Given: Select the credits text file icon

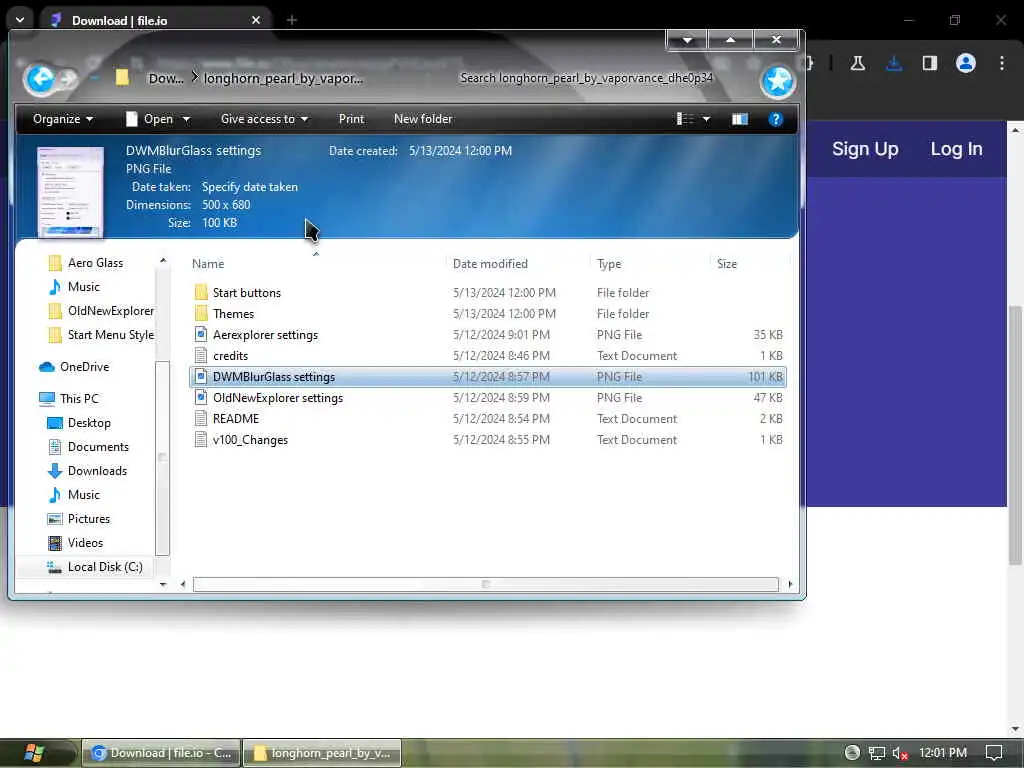Looking at the screenshot, I should [x=201, y=355].
